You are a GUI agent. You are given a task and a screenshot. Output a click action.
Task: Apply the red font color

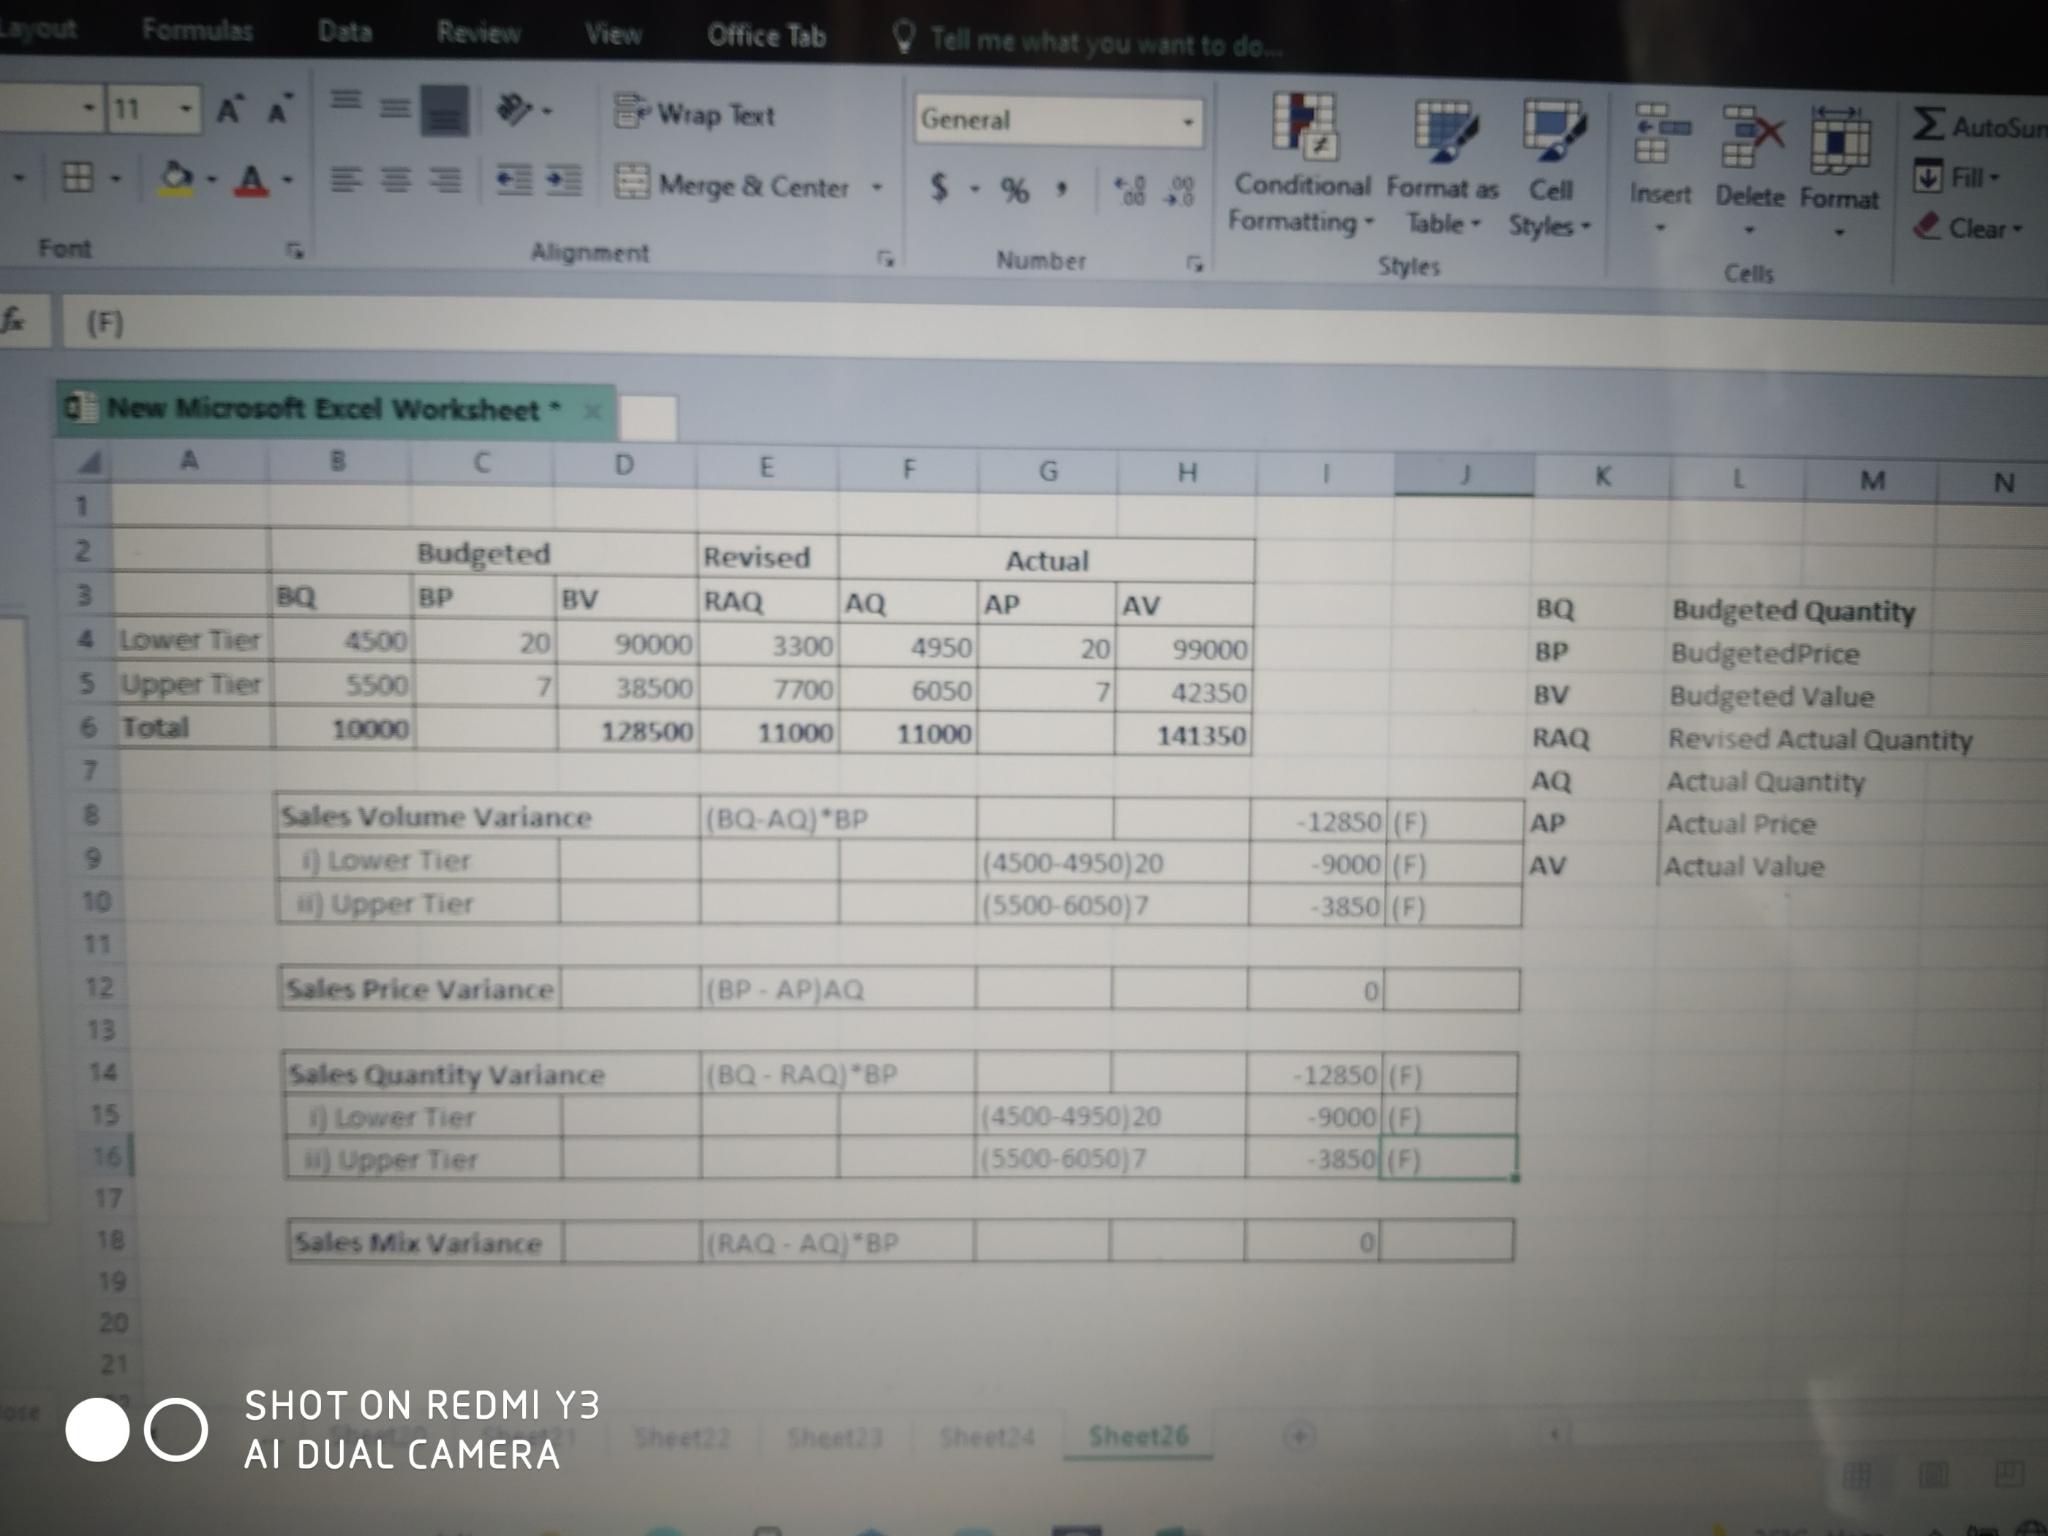(x=251, y=180)
